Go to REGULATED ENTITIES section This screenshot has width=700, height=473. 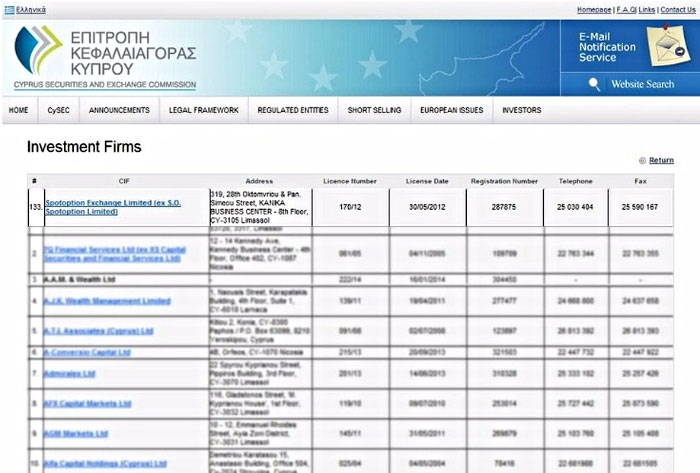click(292, 110)
